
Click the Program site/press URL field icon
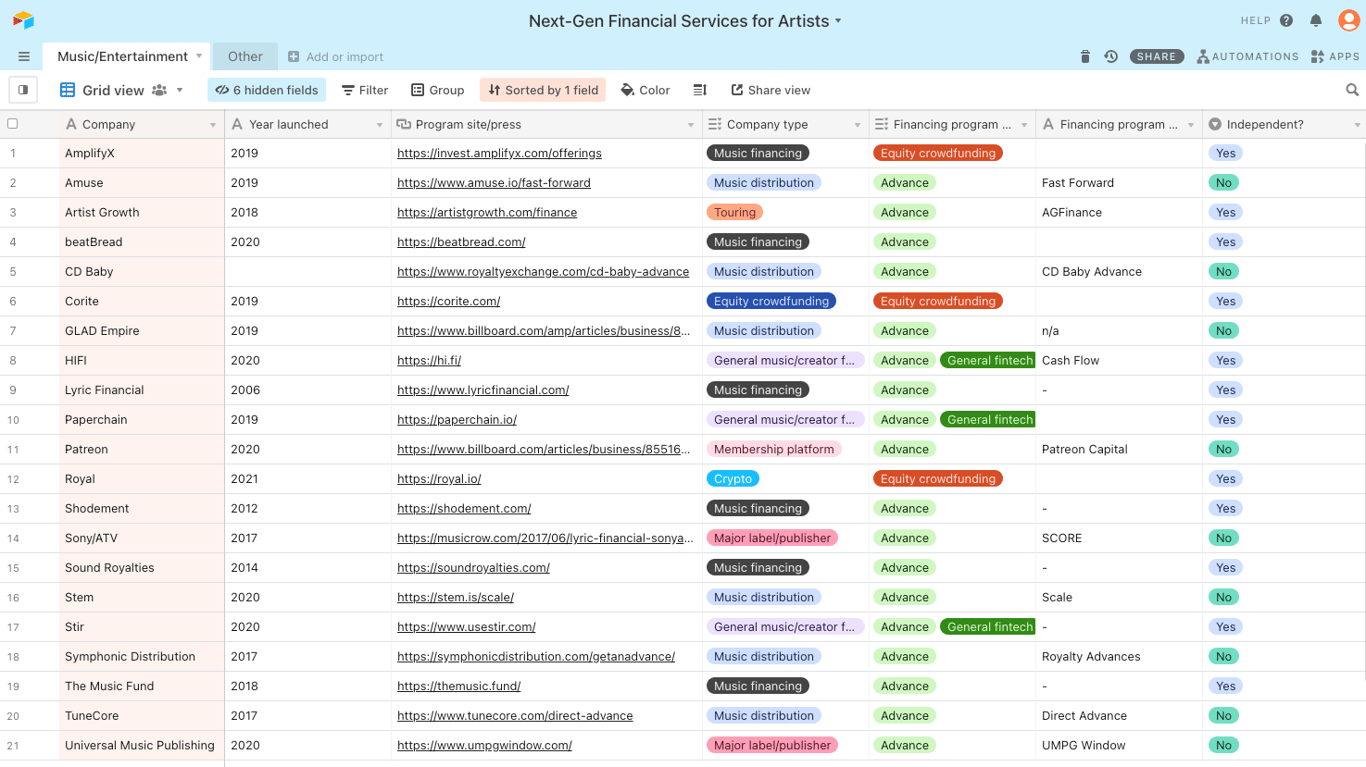pyautogui.click(x=404, y=125)
